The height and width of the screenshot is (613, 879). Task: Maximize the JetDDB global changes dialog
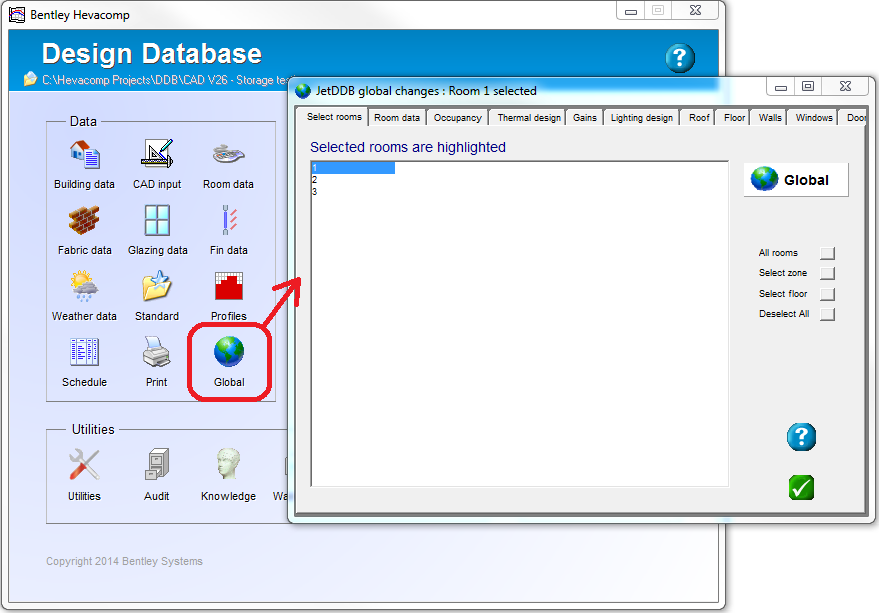[808, 86]
